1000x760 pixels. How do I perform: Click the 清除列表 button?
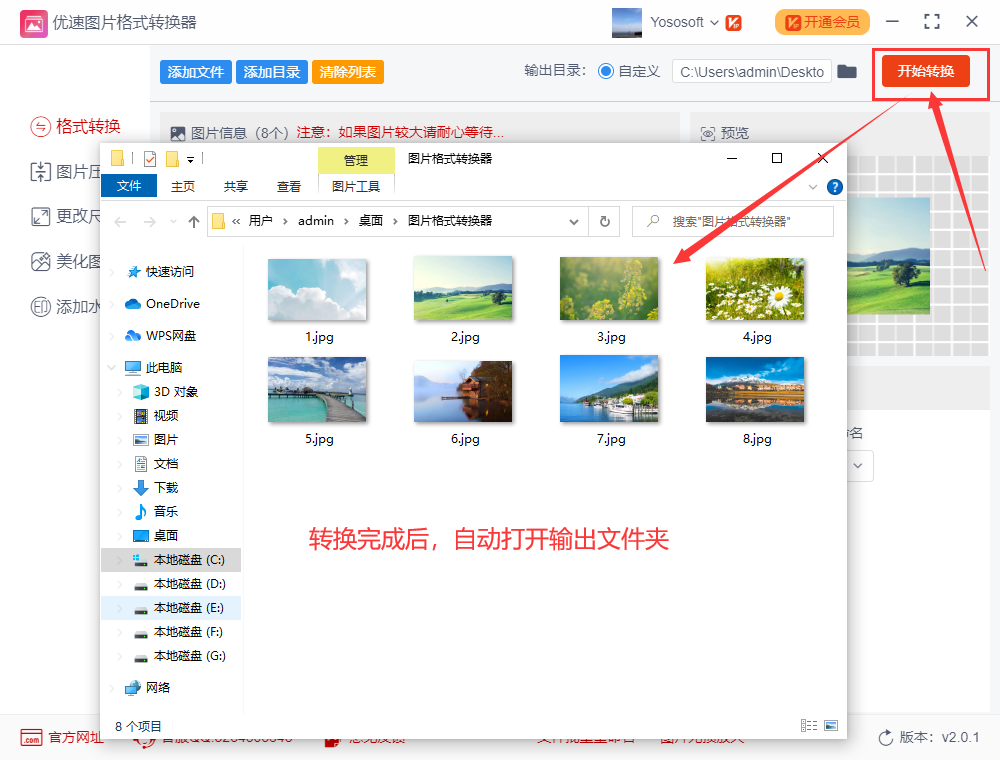[347, 71]
